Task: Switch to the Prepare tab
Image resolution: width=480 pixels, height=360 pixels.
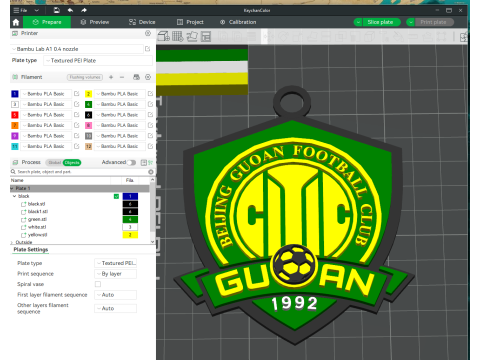Action: 47,22
